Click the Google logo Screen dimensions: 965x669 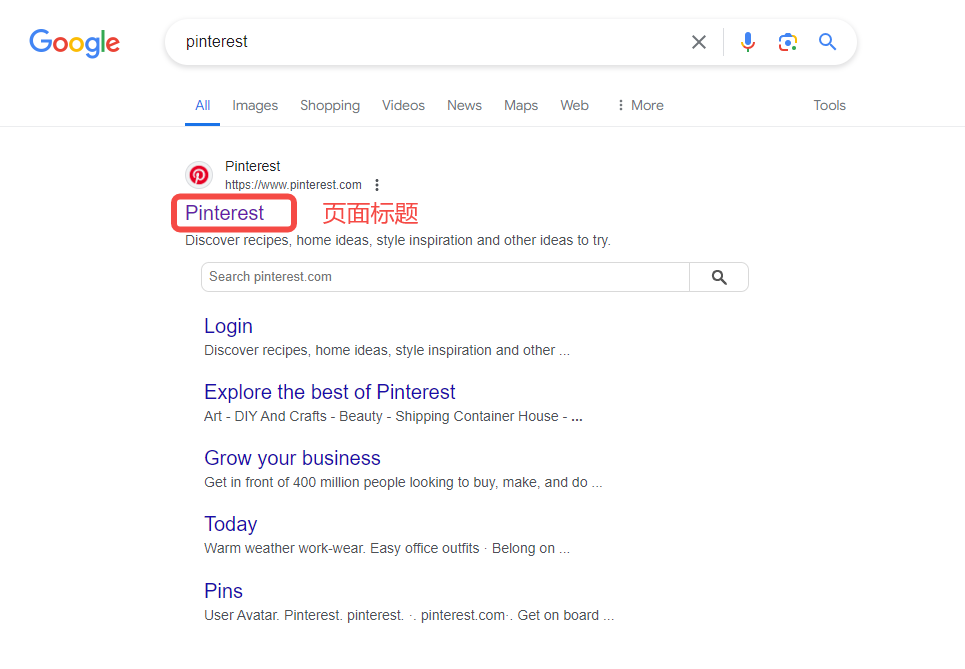[x=74, y=42]
